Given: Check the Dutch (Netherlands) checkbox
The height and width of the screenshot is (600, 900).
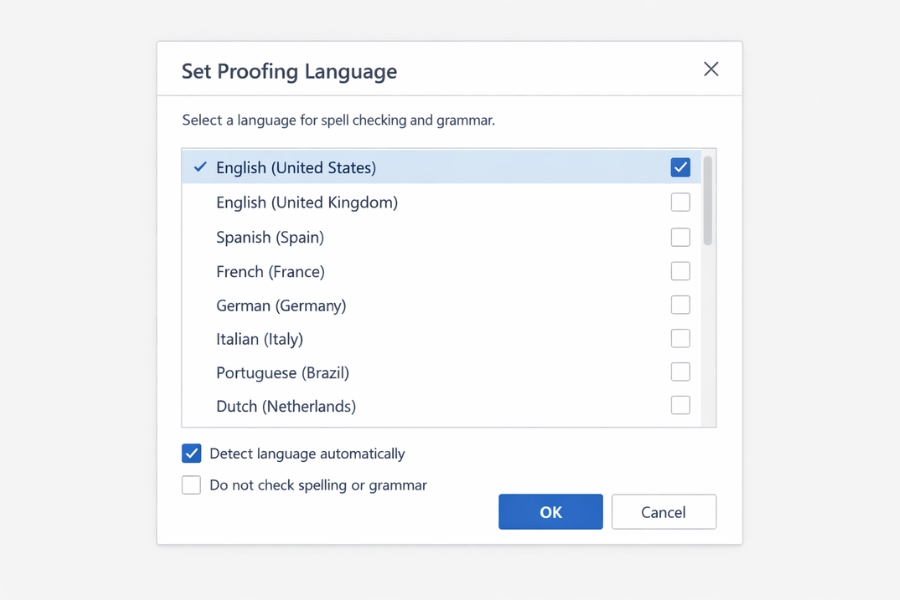Looking at the screenshot, I should tap(680, 406).
